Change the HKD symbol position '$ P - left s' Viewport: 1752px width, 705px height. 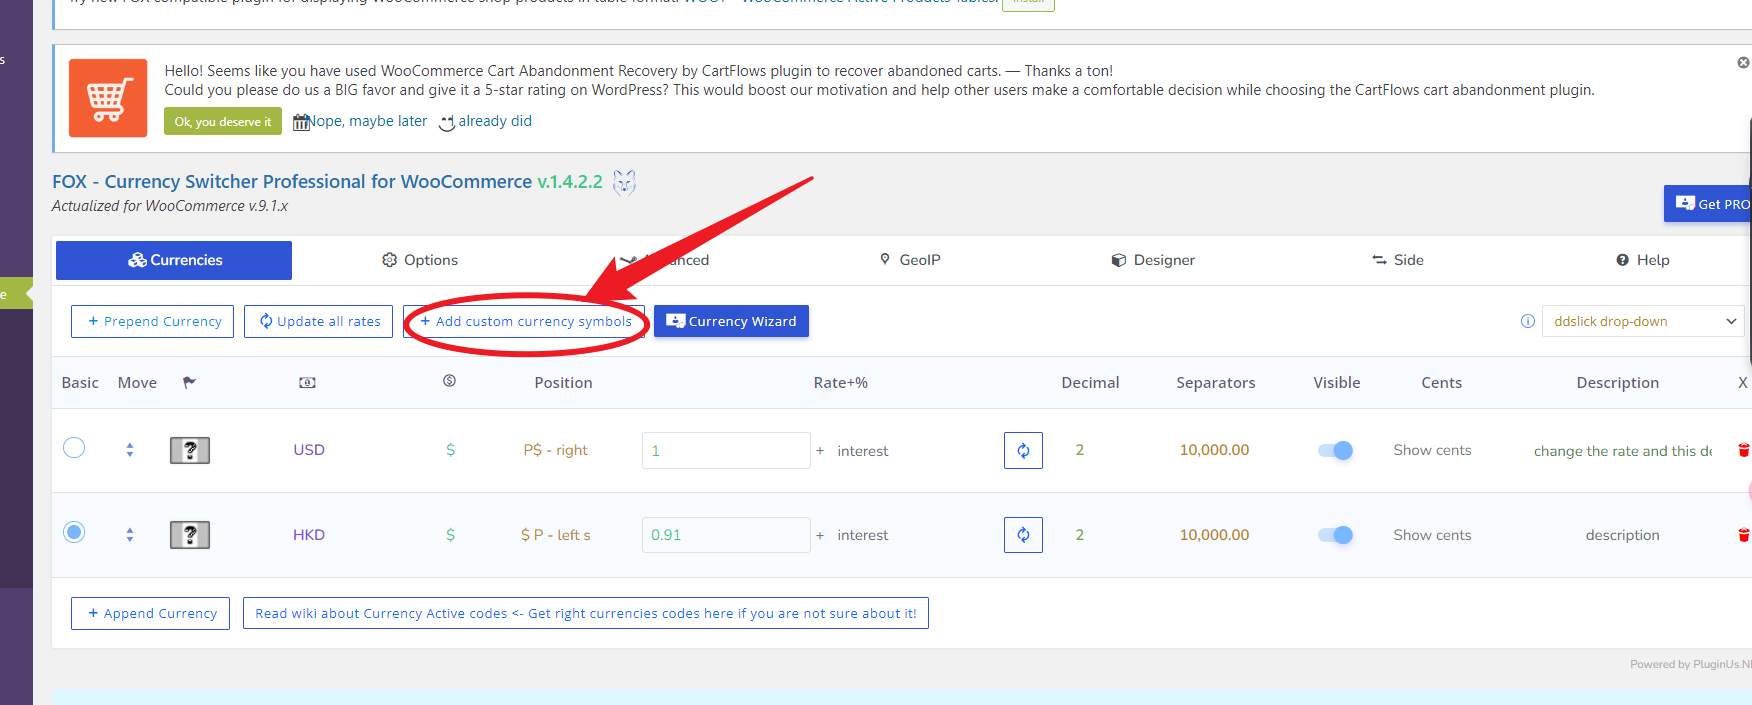click(x=555, y=535)
